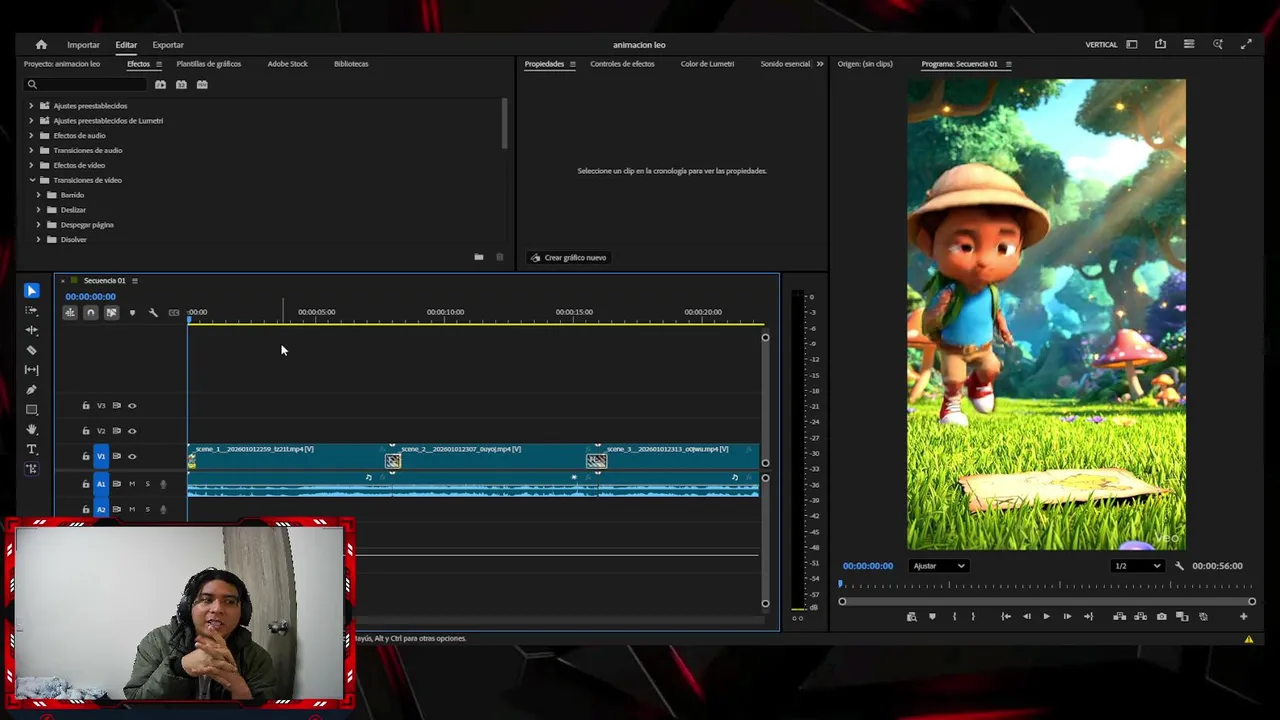Expand Ajustes preestablecidos de Lumetri folder
Viewport: 1280px width, 720px height.
[31, 121]
